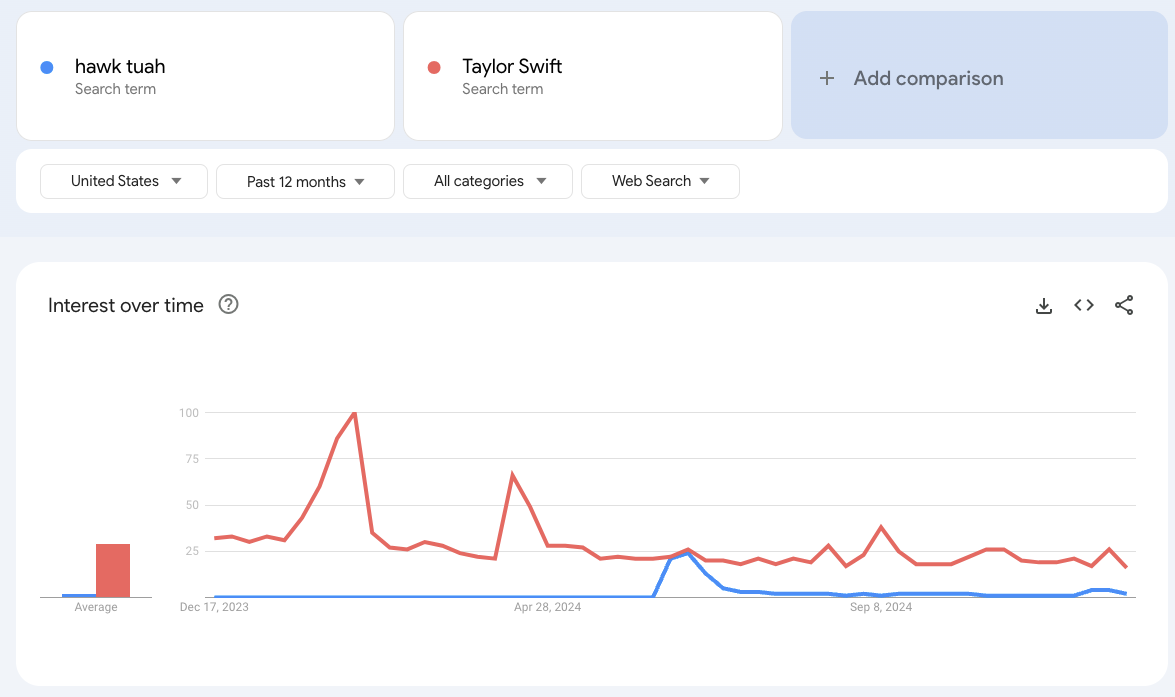Open the United States region dropdown
This screenshot has height=697, width=1175.
[124, 181]
